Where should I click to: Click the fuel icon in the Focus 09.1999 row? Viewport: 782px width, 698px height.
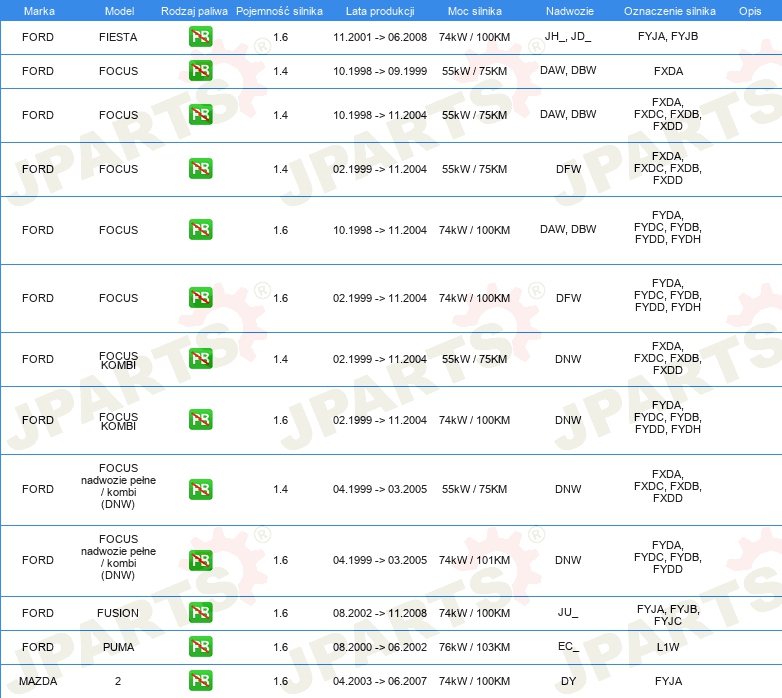pyautogui.click(x=200, y=71)
